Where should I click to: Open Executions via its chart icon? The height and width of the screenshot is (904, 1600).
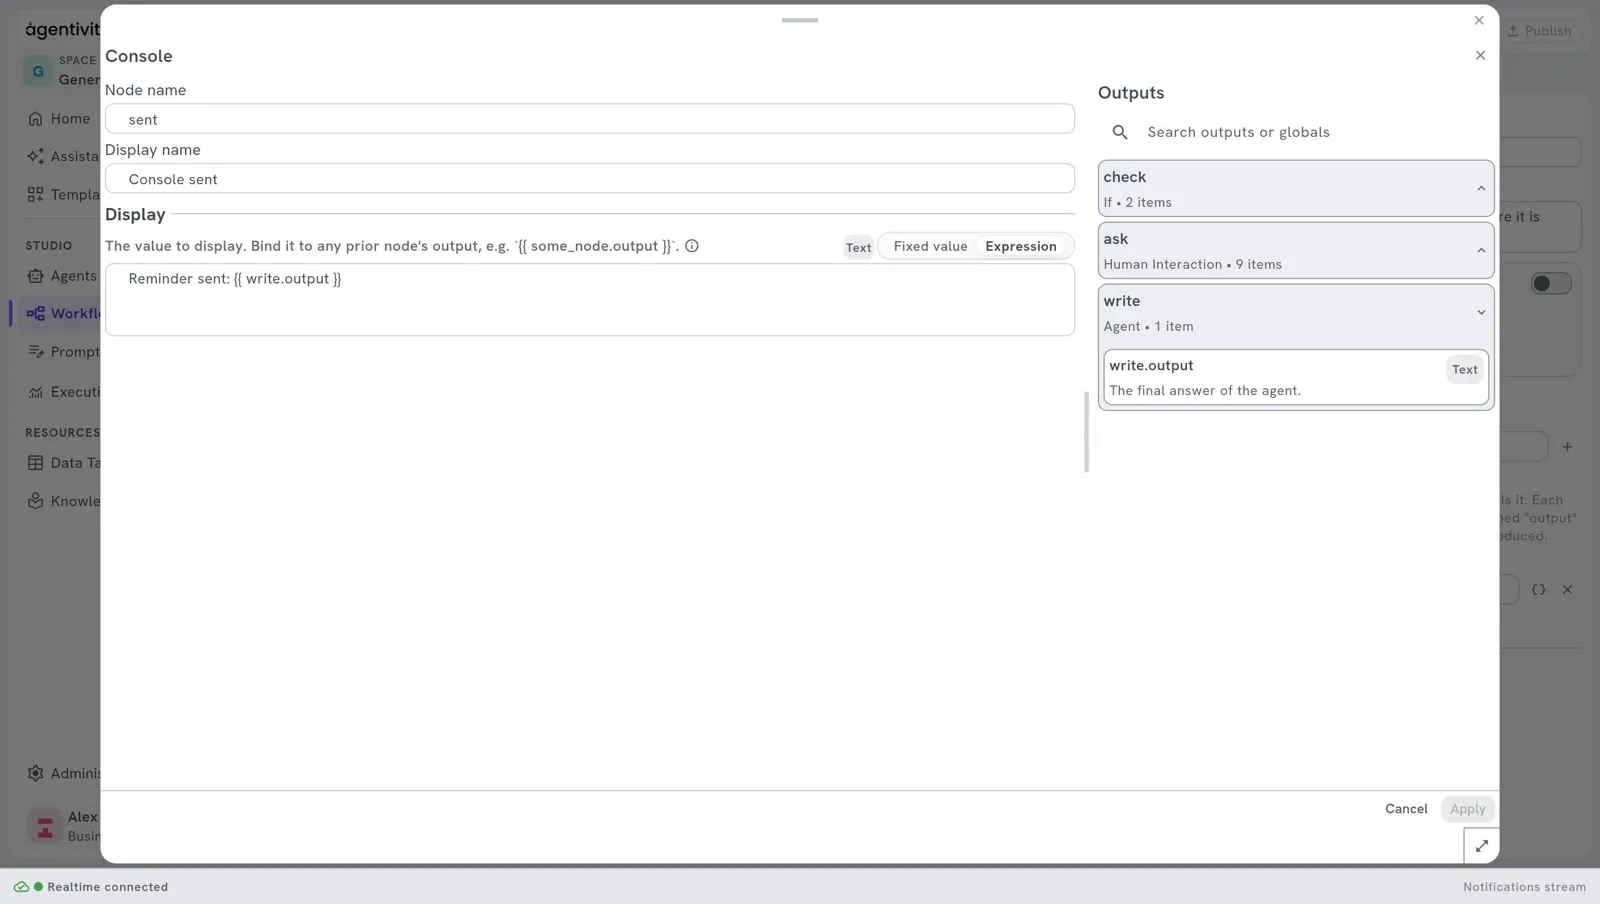click(x=36, y=392)
